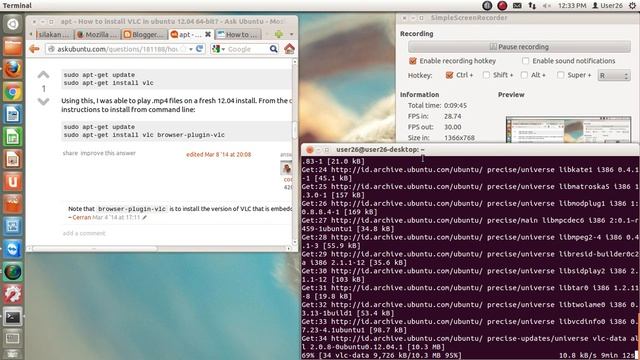Open TeamViewer from the launcher

coord(13,249)
